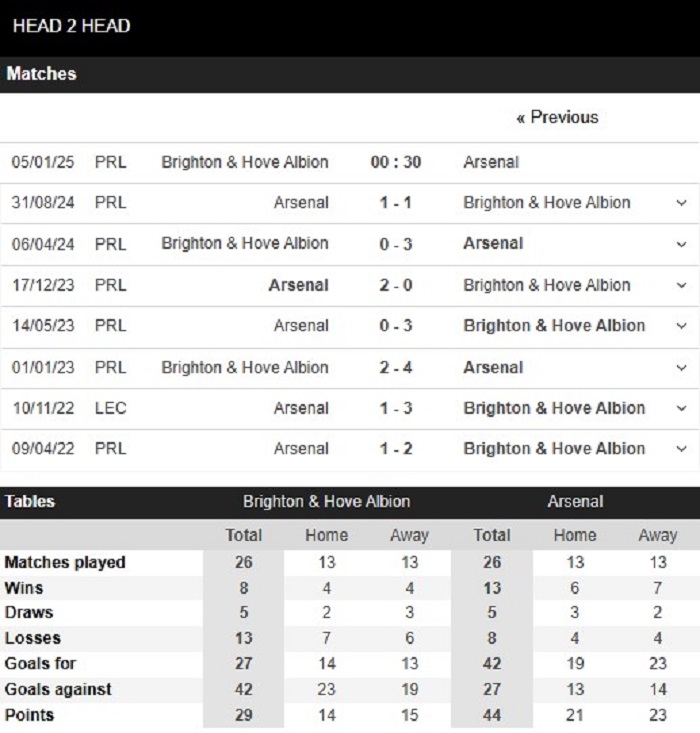Click Brighton & Hove Albion tables column header
Image resolution: width=700 pixels, height=733 pixels.
[x=326, y=502]
